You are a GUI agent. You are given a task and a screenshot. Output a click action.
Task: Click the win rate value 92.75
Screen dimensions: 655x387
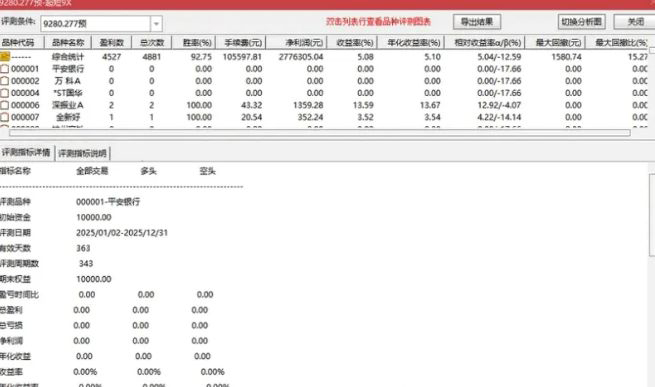(201, 56)
